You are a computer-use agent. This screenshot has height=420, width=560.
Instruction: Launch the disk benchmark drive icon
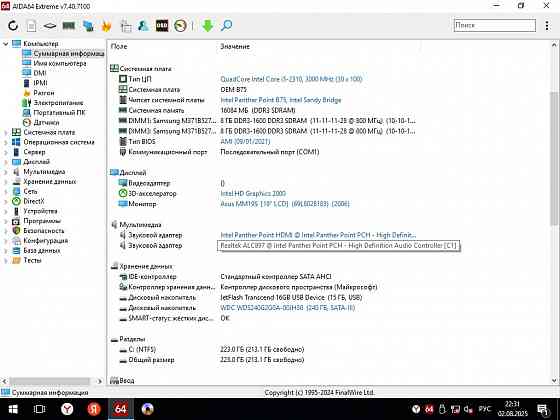pyautogui.click(x=50, y=26)
